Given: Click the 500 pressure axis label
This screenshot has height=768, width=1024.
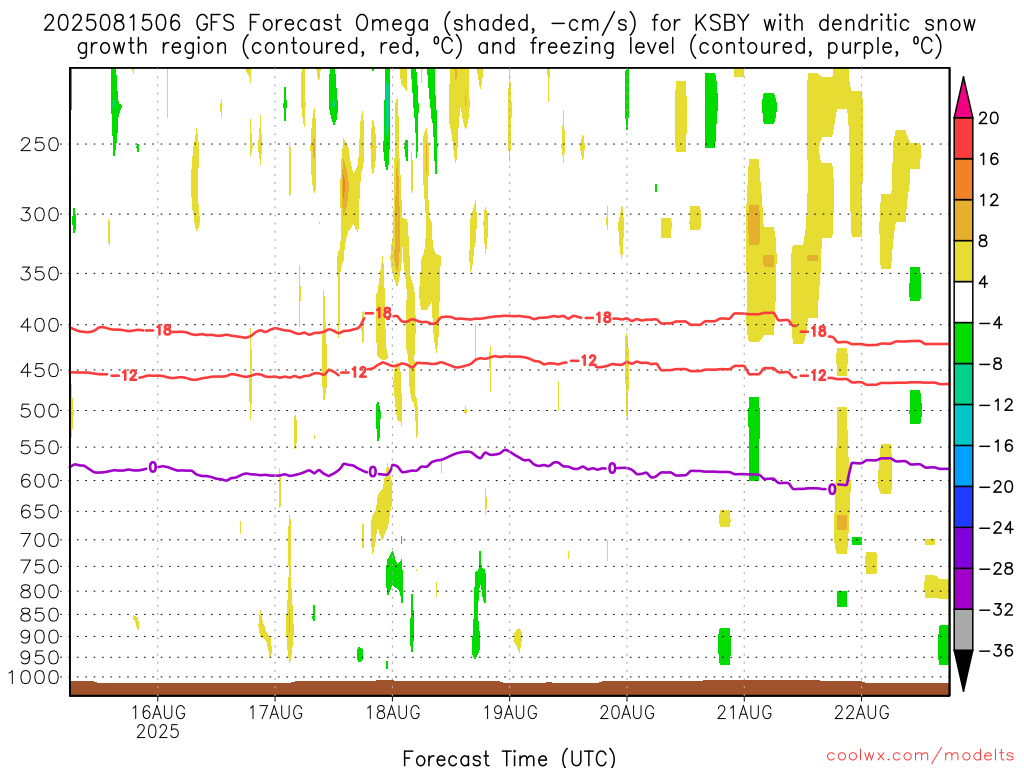Looking at the screenshot, I should coord(40,411).
